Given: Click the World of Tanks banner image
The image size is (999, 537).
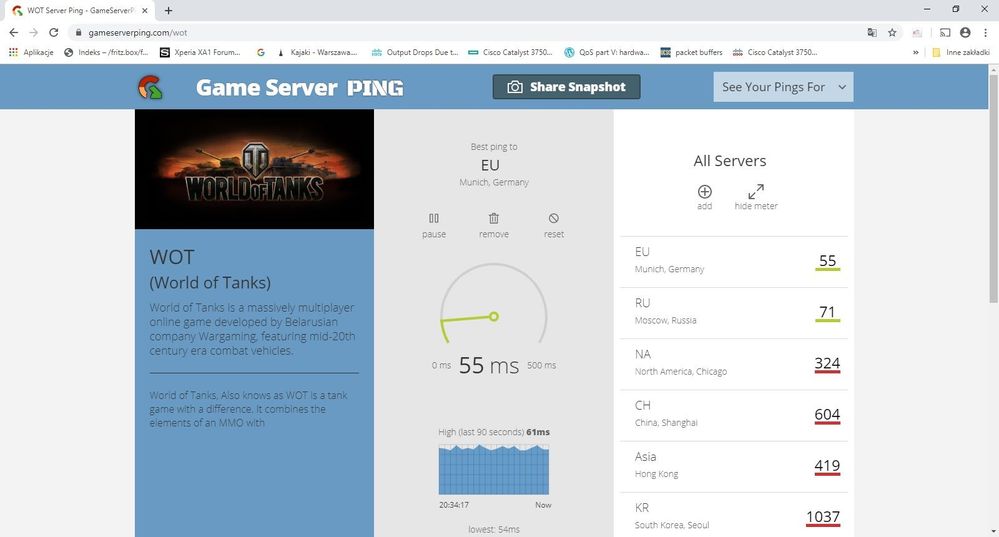Looking at the screenshot, I should [x=254, y=169].
